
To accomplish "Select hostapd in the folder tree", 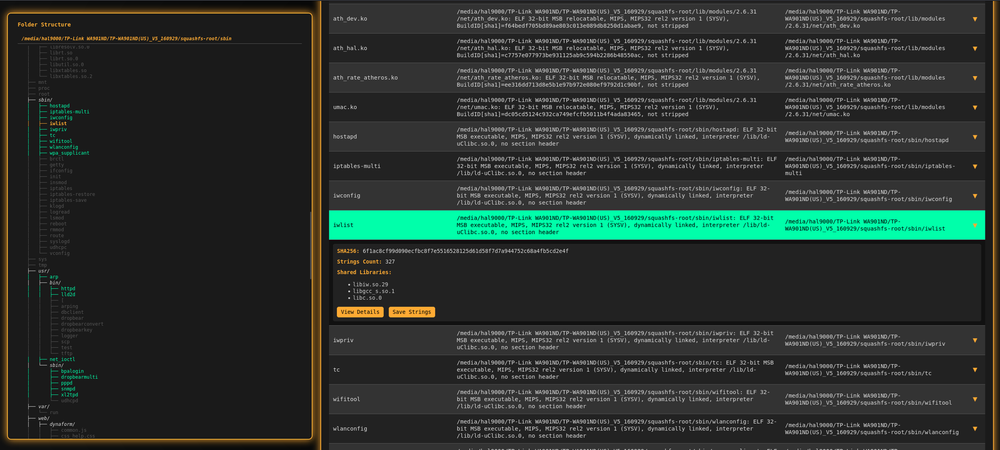I will 59,106.
